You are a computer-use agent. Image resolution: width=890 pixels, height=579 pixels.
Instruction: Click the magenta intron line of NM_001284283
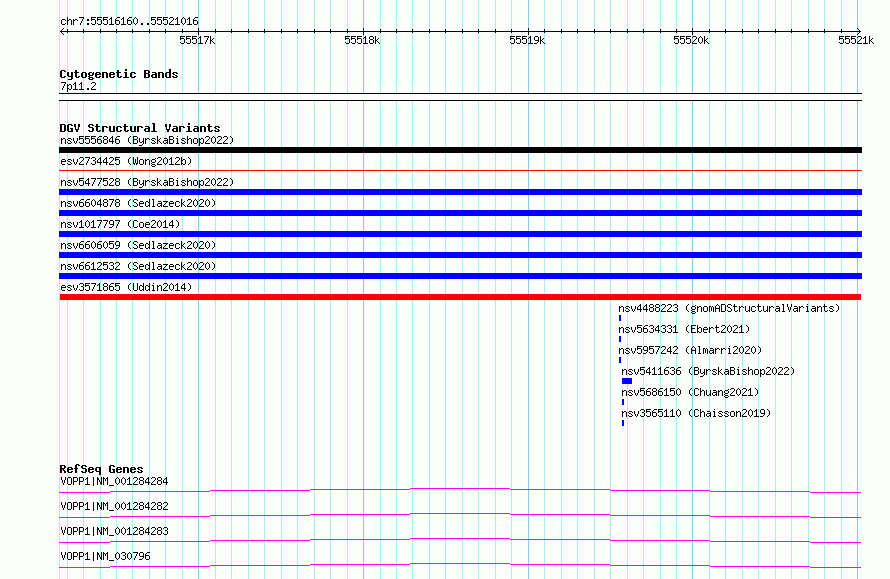coord(460,540)
